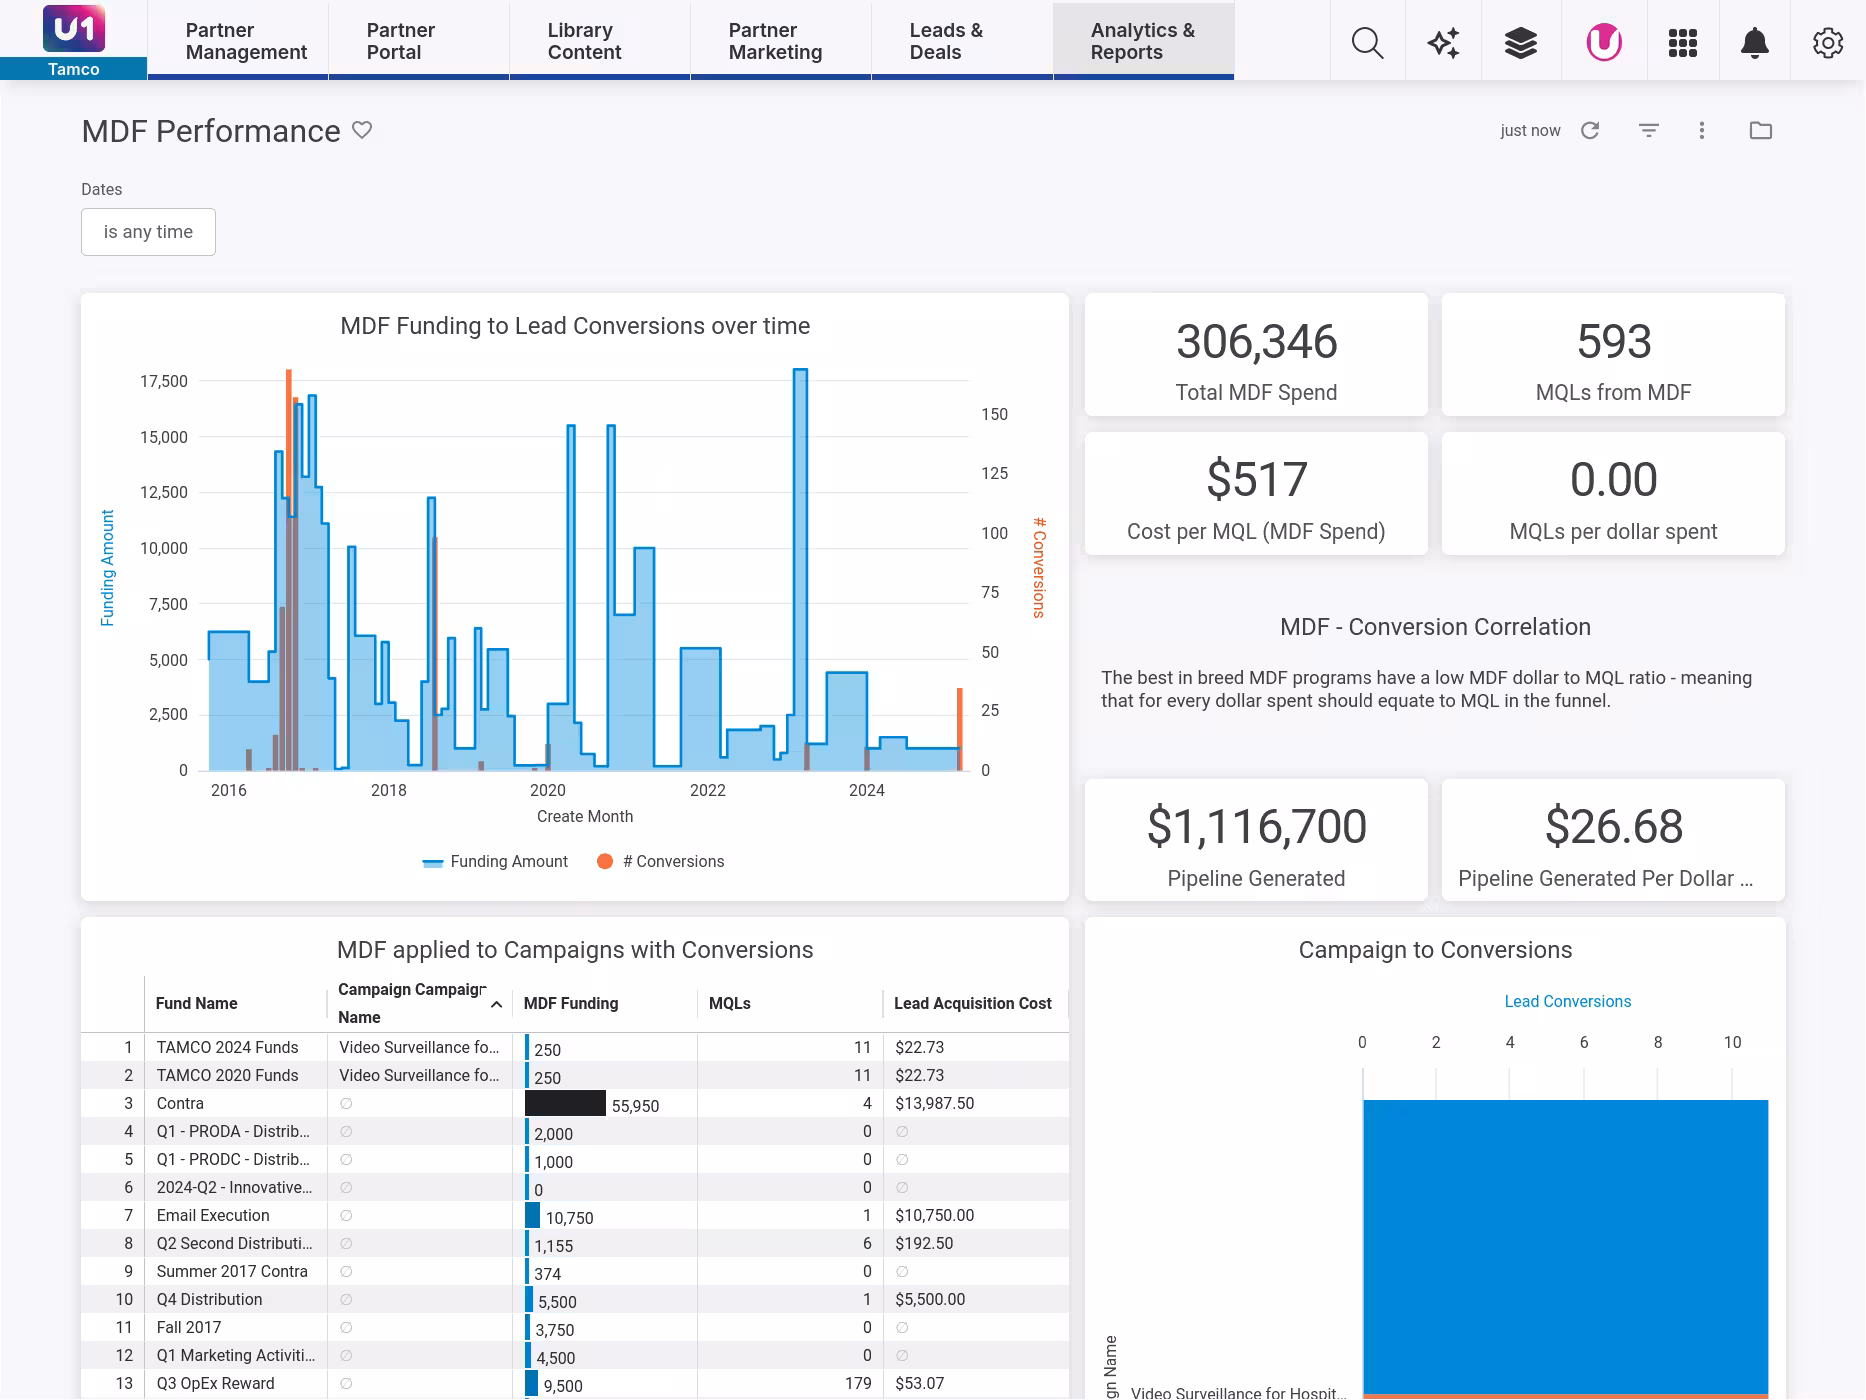Sort by Campaign Name caret
This screenshot has width=1866, height=1400.
496,1004
